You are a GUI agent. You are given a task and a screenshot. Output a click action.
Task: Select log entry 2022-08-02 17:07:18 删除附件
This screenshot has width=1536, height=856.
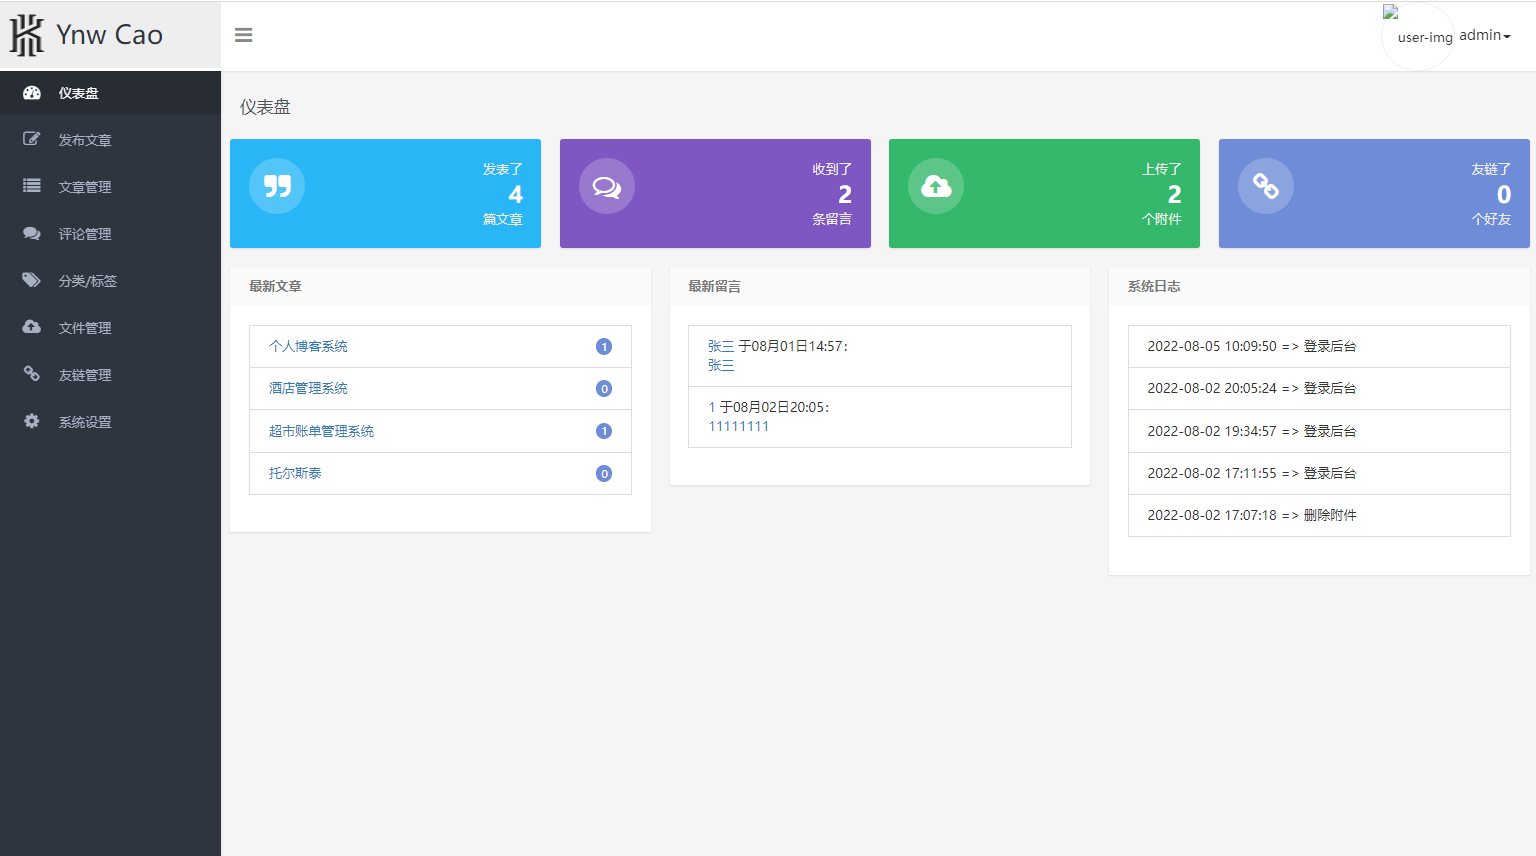[1319, 515]
